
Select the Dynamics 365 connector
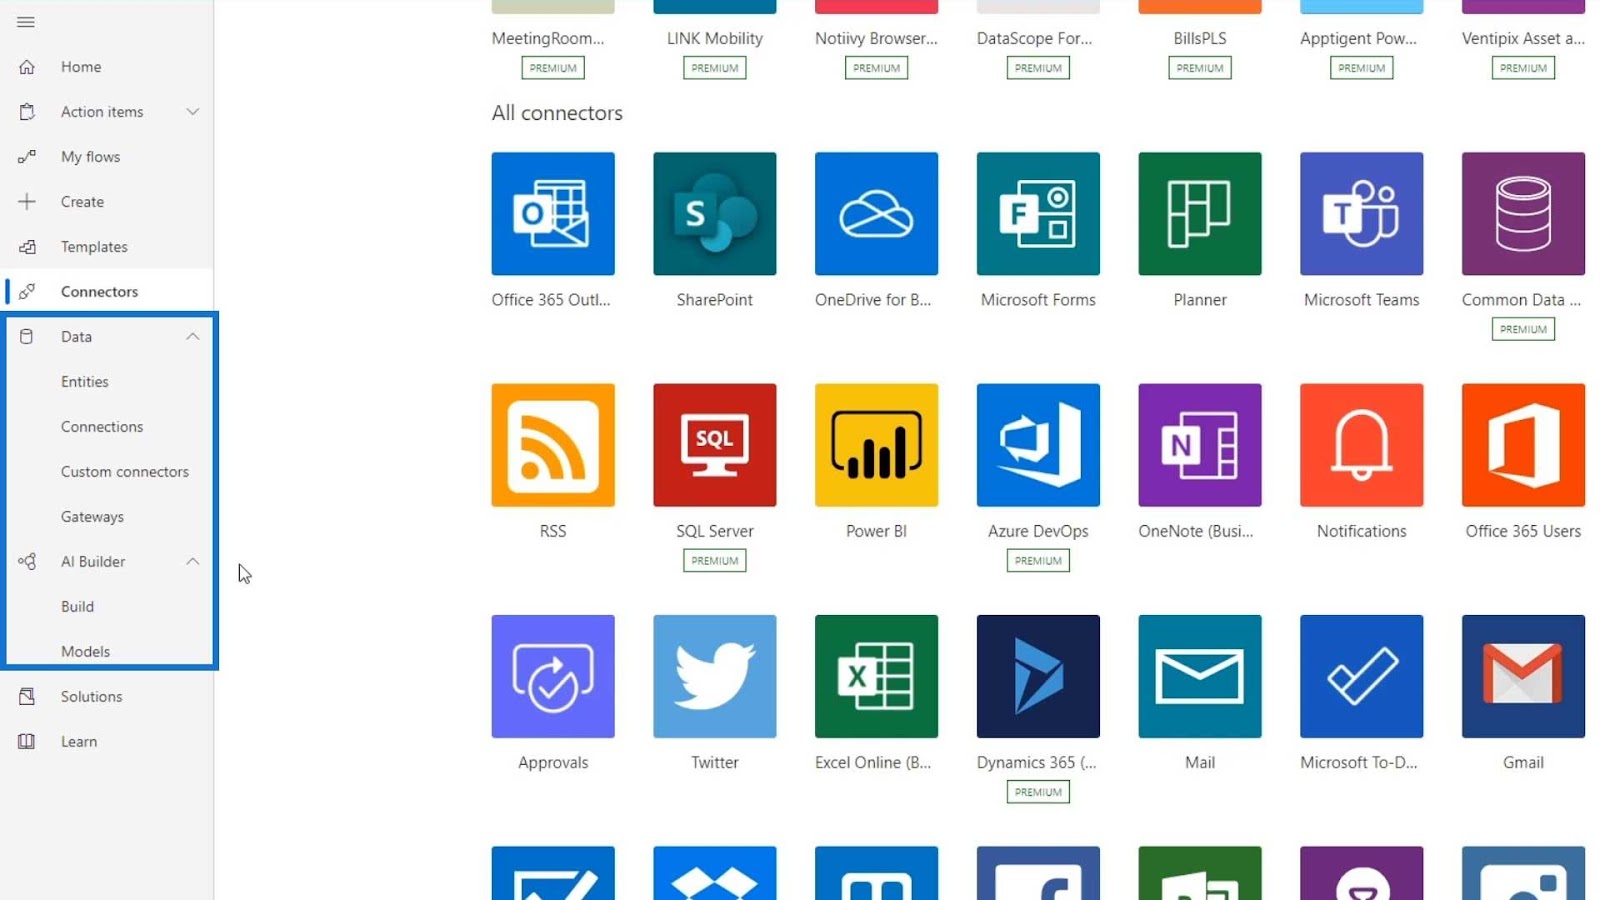(1038, 676)
